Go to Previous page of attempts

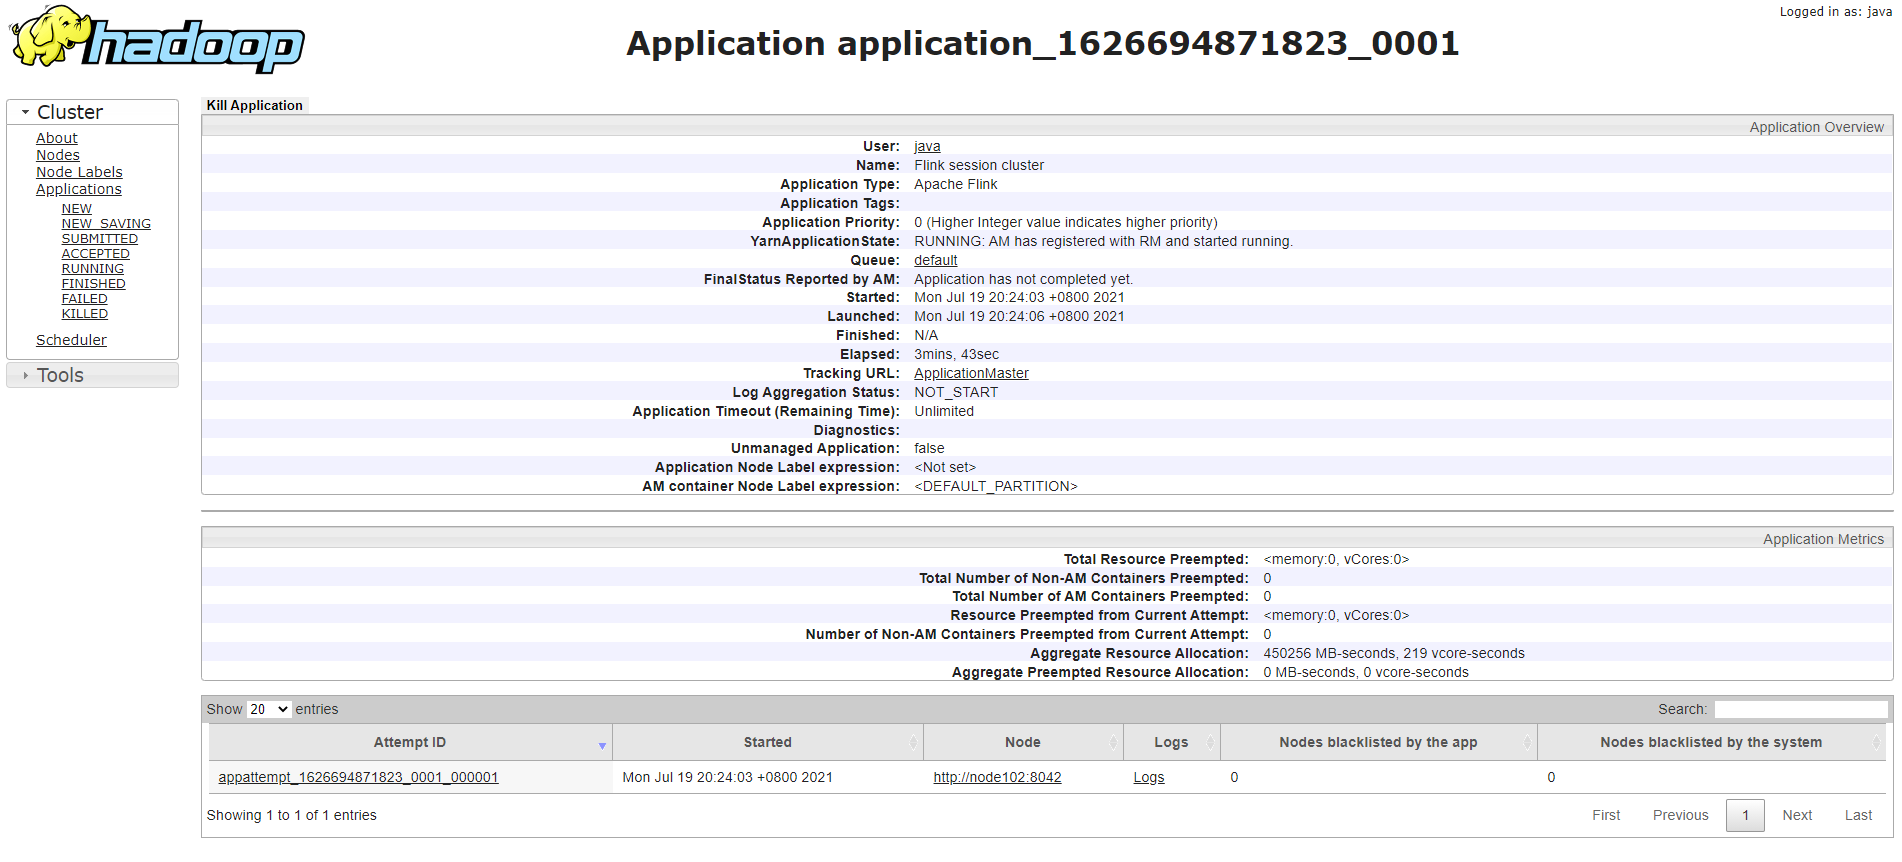1680,815
